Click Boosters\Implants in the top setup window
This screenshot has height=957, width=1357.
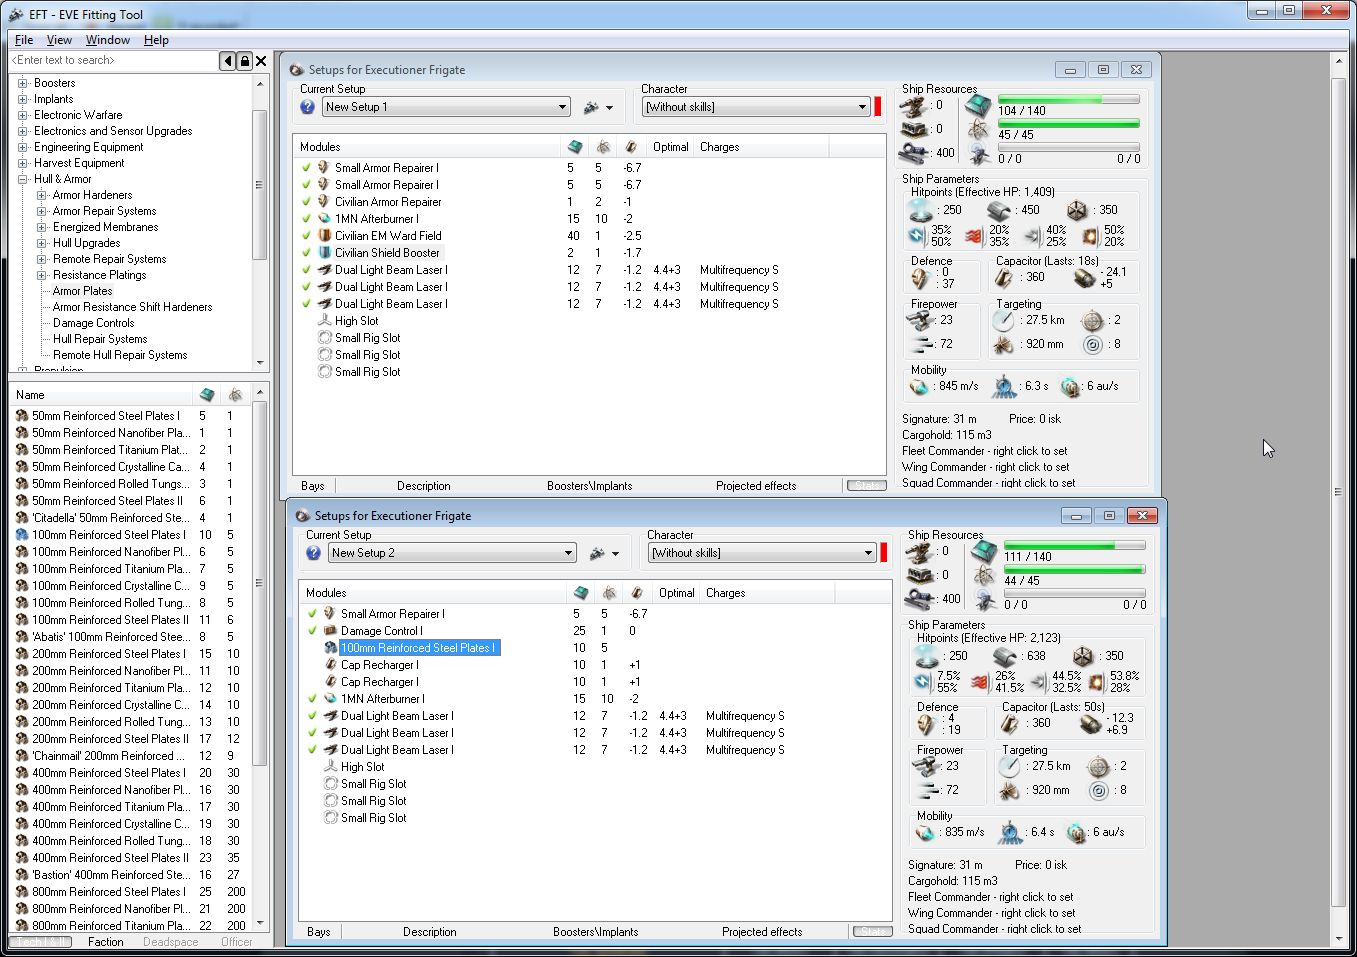coord(589,486)
